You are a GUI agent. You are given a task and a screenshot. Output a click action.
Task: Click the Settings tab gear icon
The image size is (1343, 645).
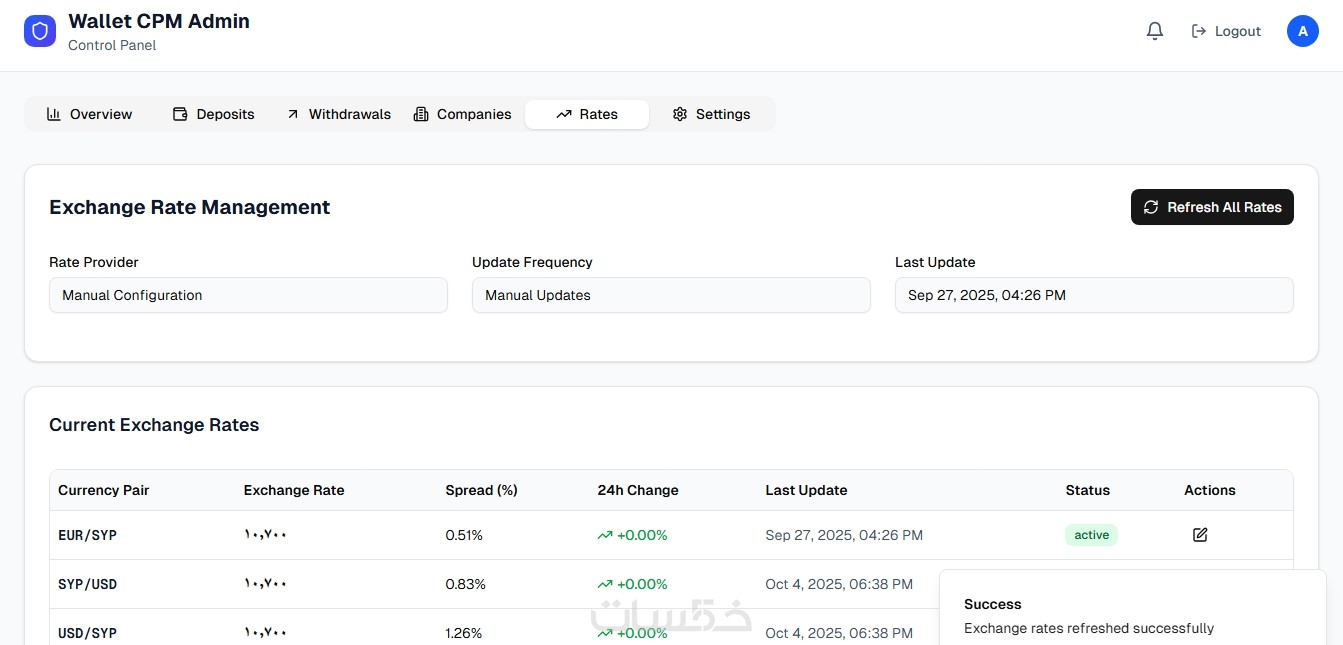[x=680, y=114]
